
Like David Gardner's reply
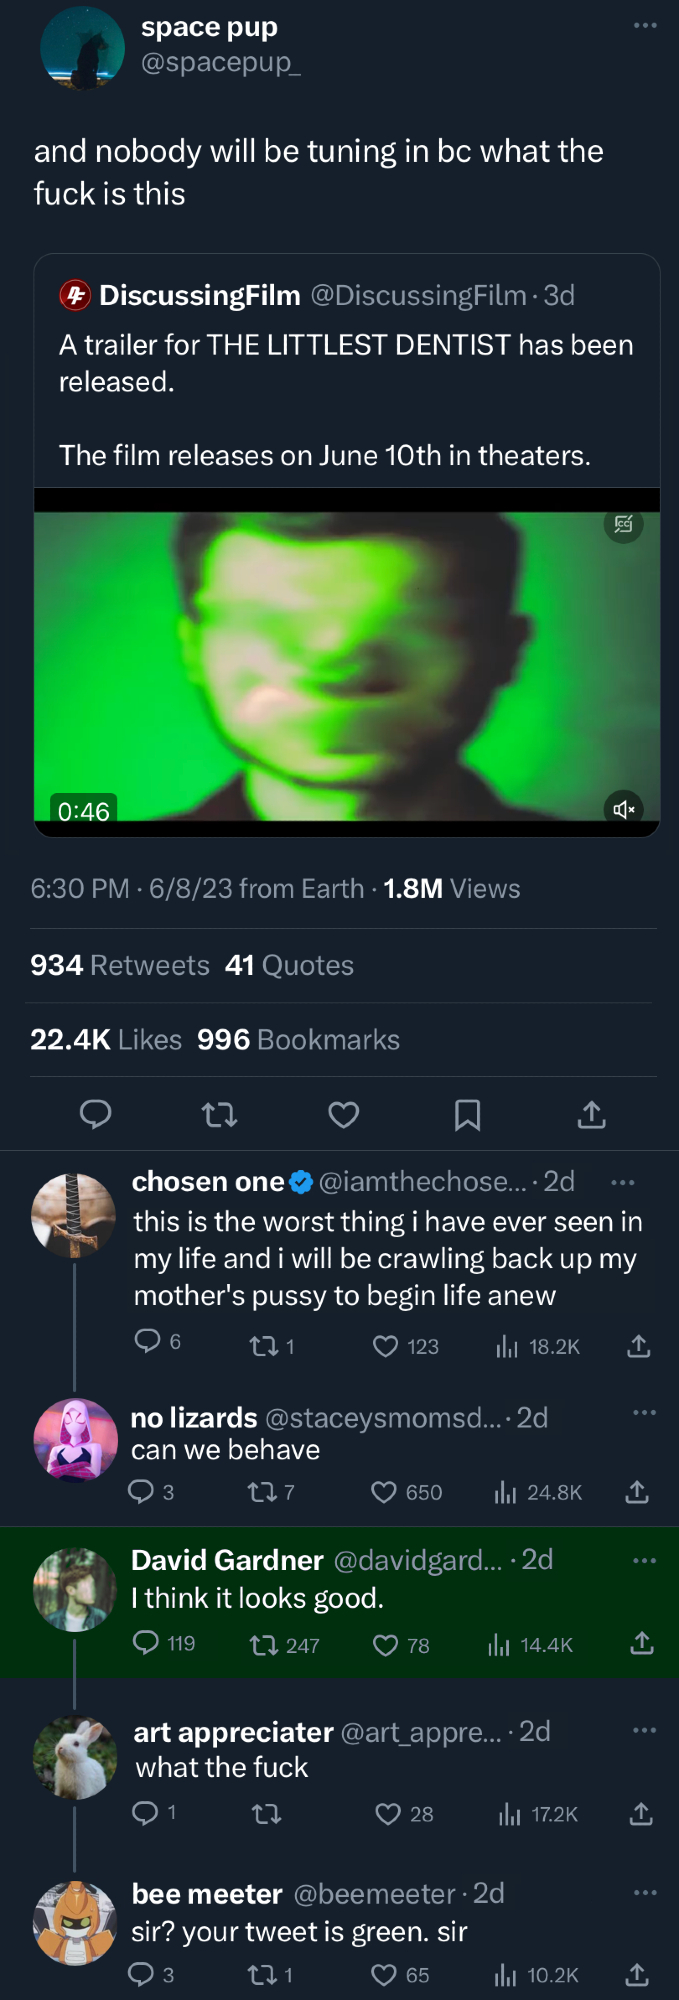click(386, 1645)
